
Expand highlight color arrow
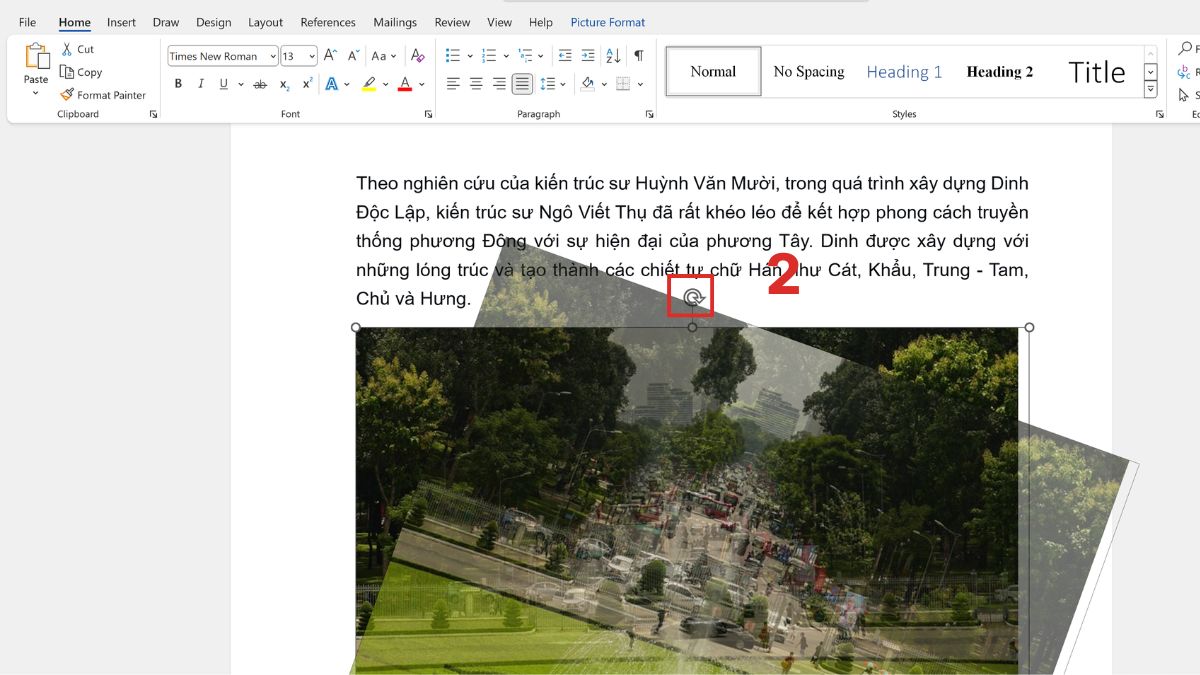tap(385, 84)
